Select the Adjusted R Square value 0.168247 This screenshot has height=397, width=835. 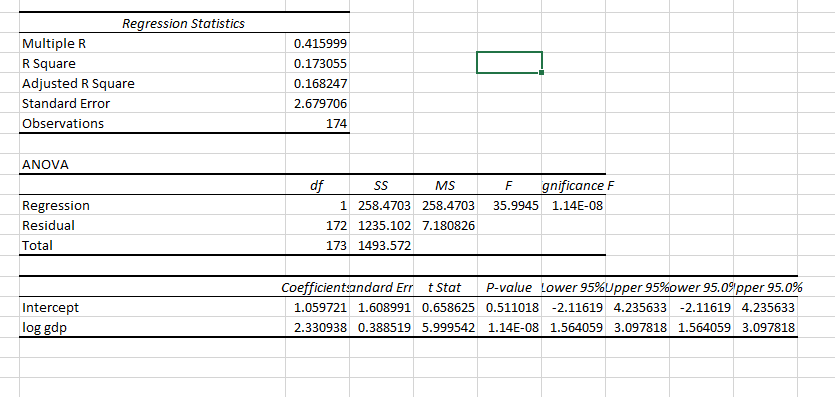(317, 84)
